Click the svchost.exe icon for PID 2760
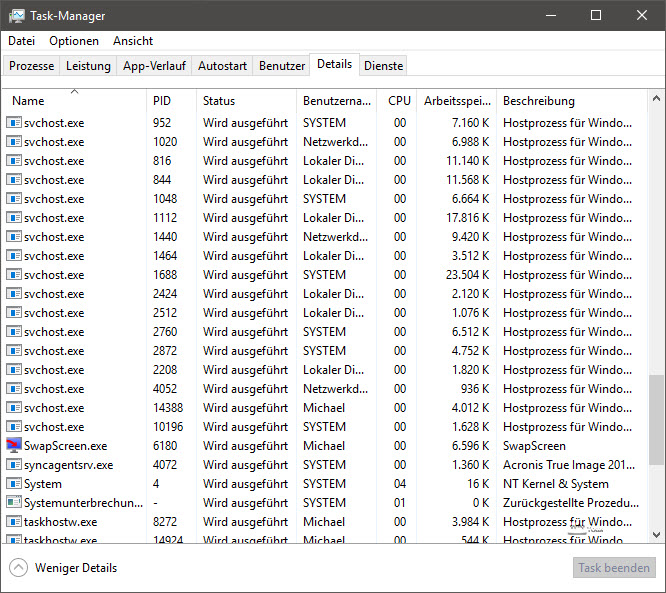Viewport: 666px width, 593px height. [14, 332]
